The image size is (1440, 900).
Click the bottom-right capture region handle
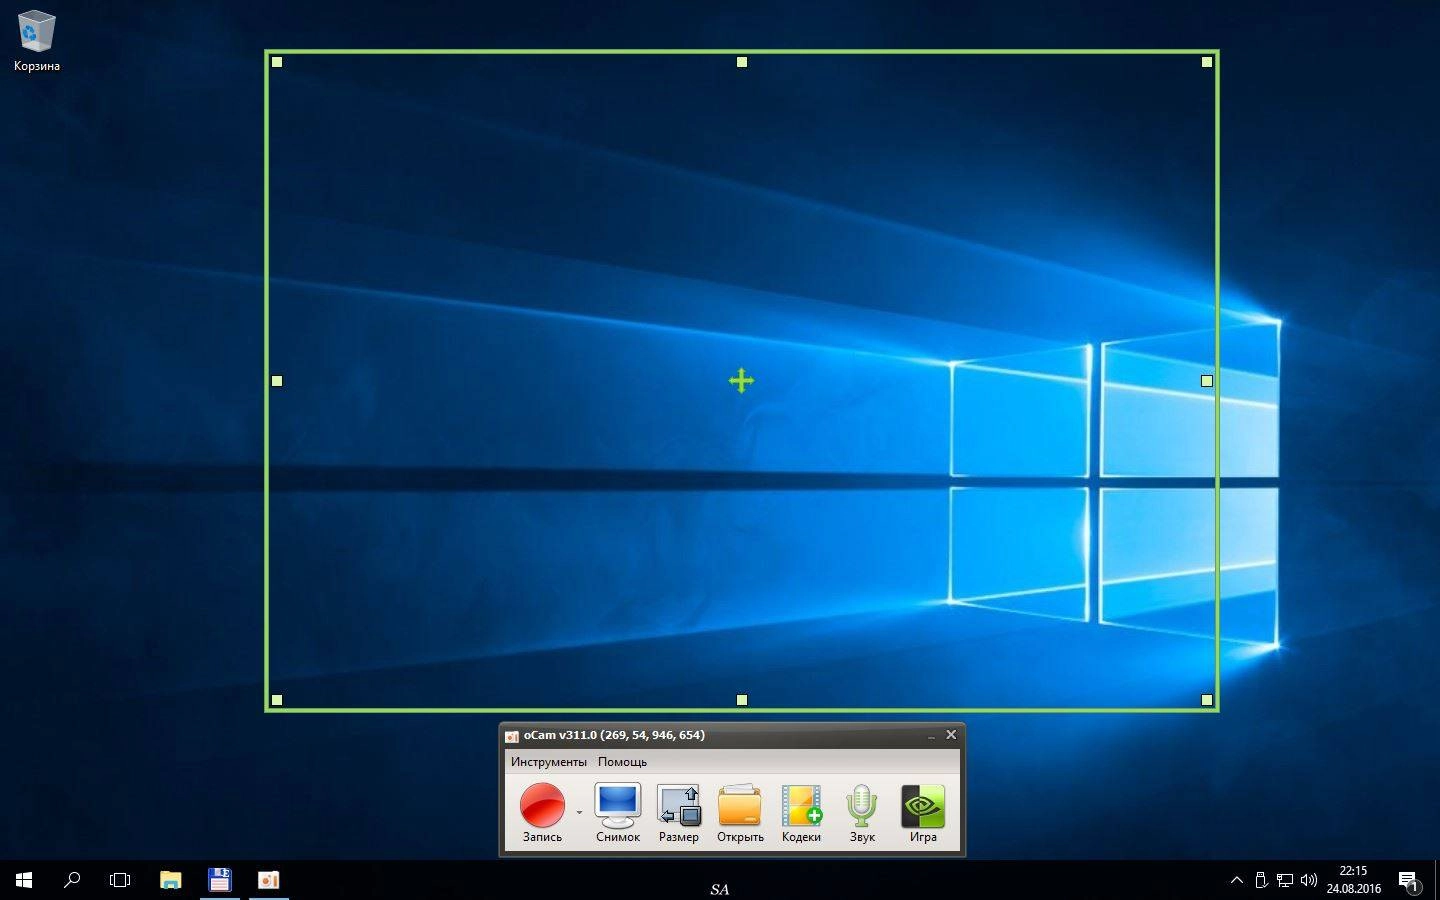[1207, 700]
